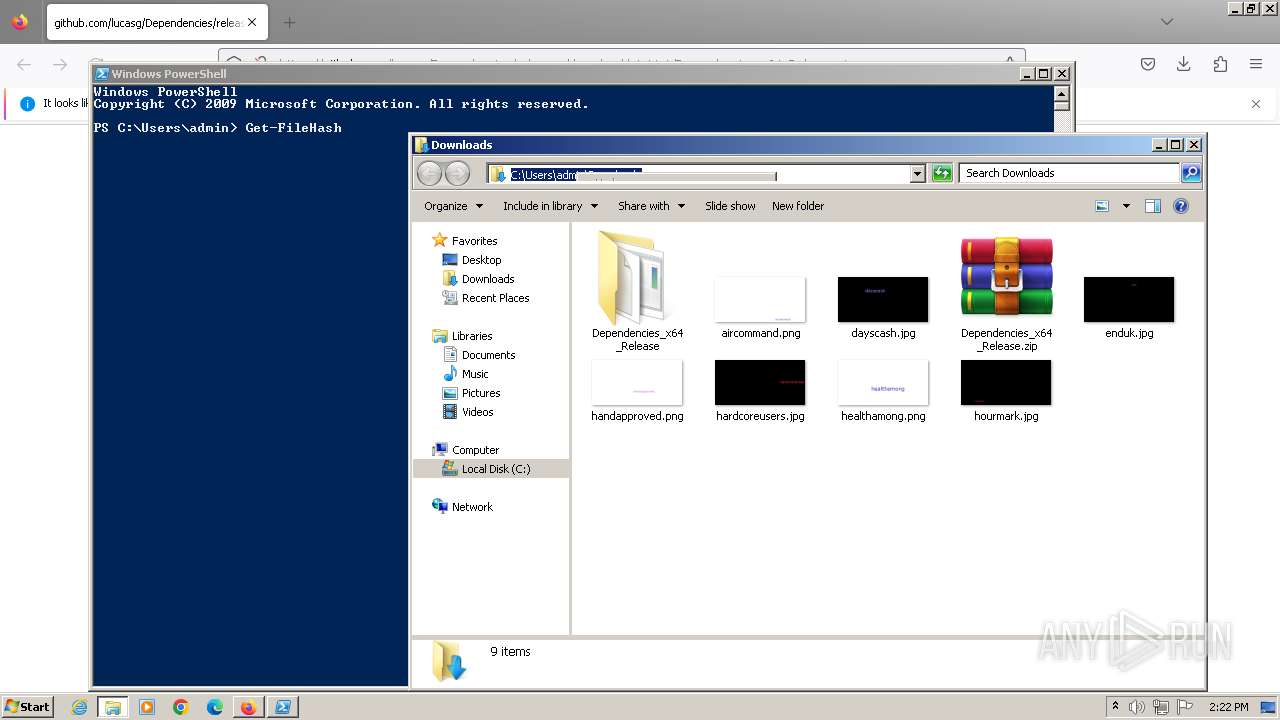The image size is (1280, 720).
Task: Open the Music library
Action: coord(475,374)
